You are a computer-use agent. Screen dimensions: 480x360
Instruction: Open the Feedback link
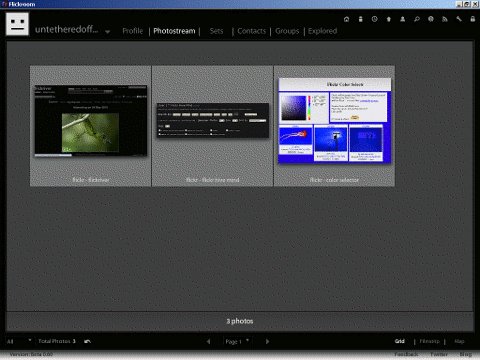click(x=406, y=354)
